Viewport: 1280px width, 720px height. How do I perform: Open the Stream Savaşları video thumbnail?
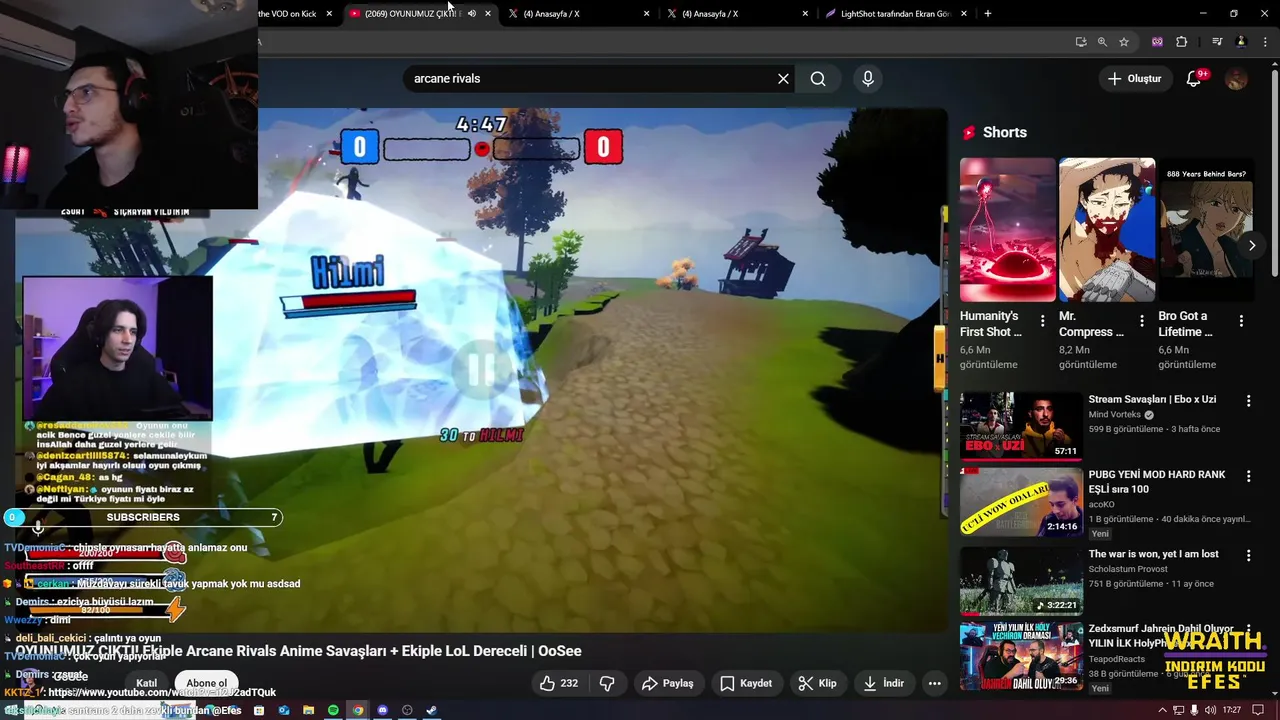(x=1021, y=426)
